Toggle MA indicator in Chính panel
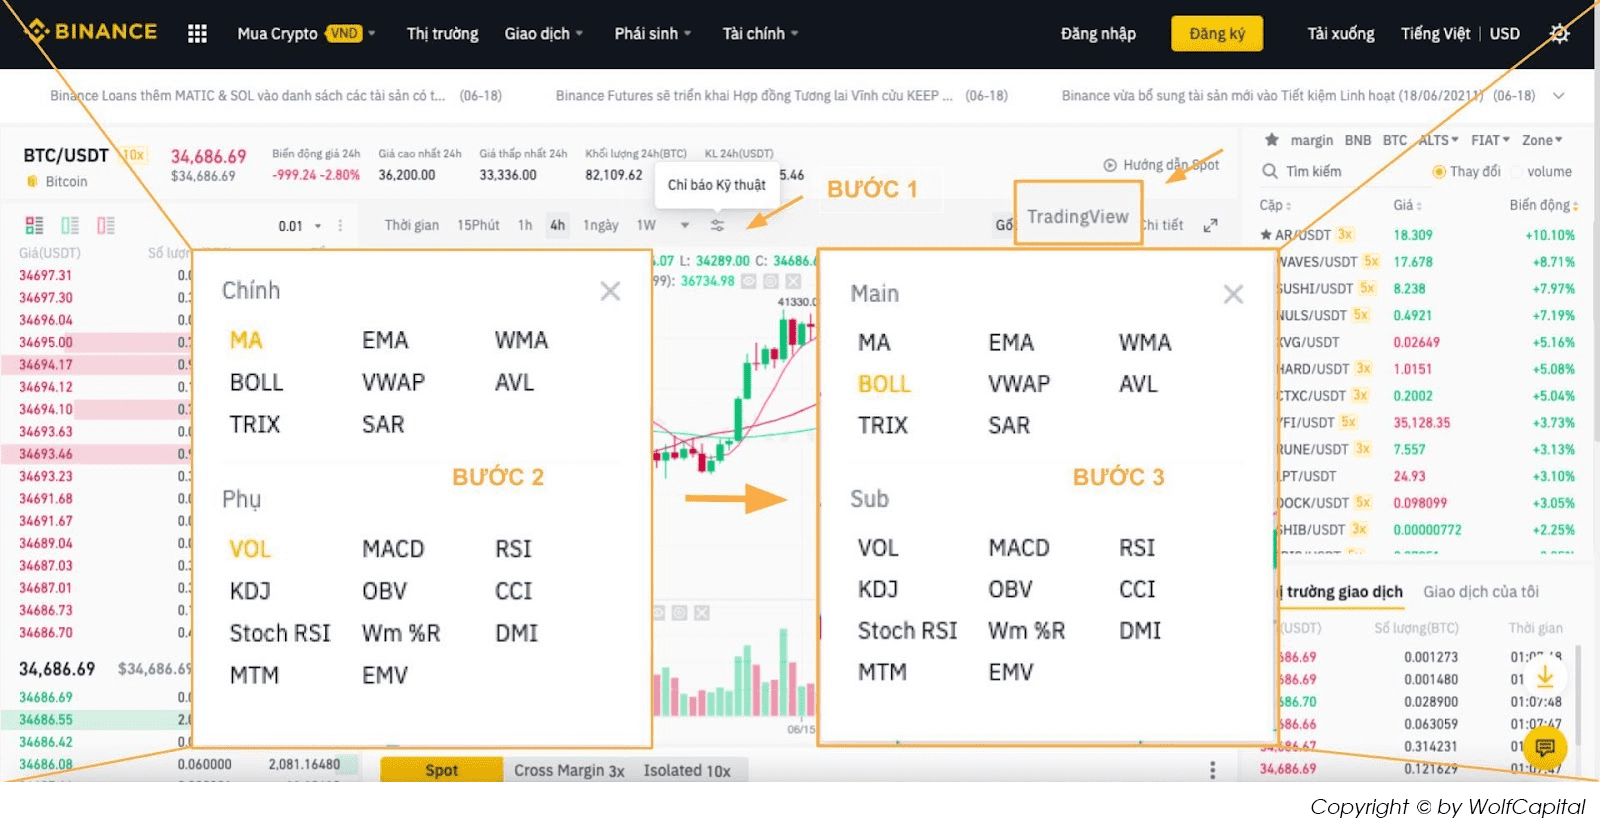The image size is (1600, 827). coord(246,340)
